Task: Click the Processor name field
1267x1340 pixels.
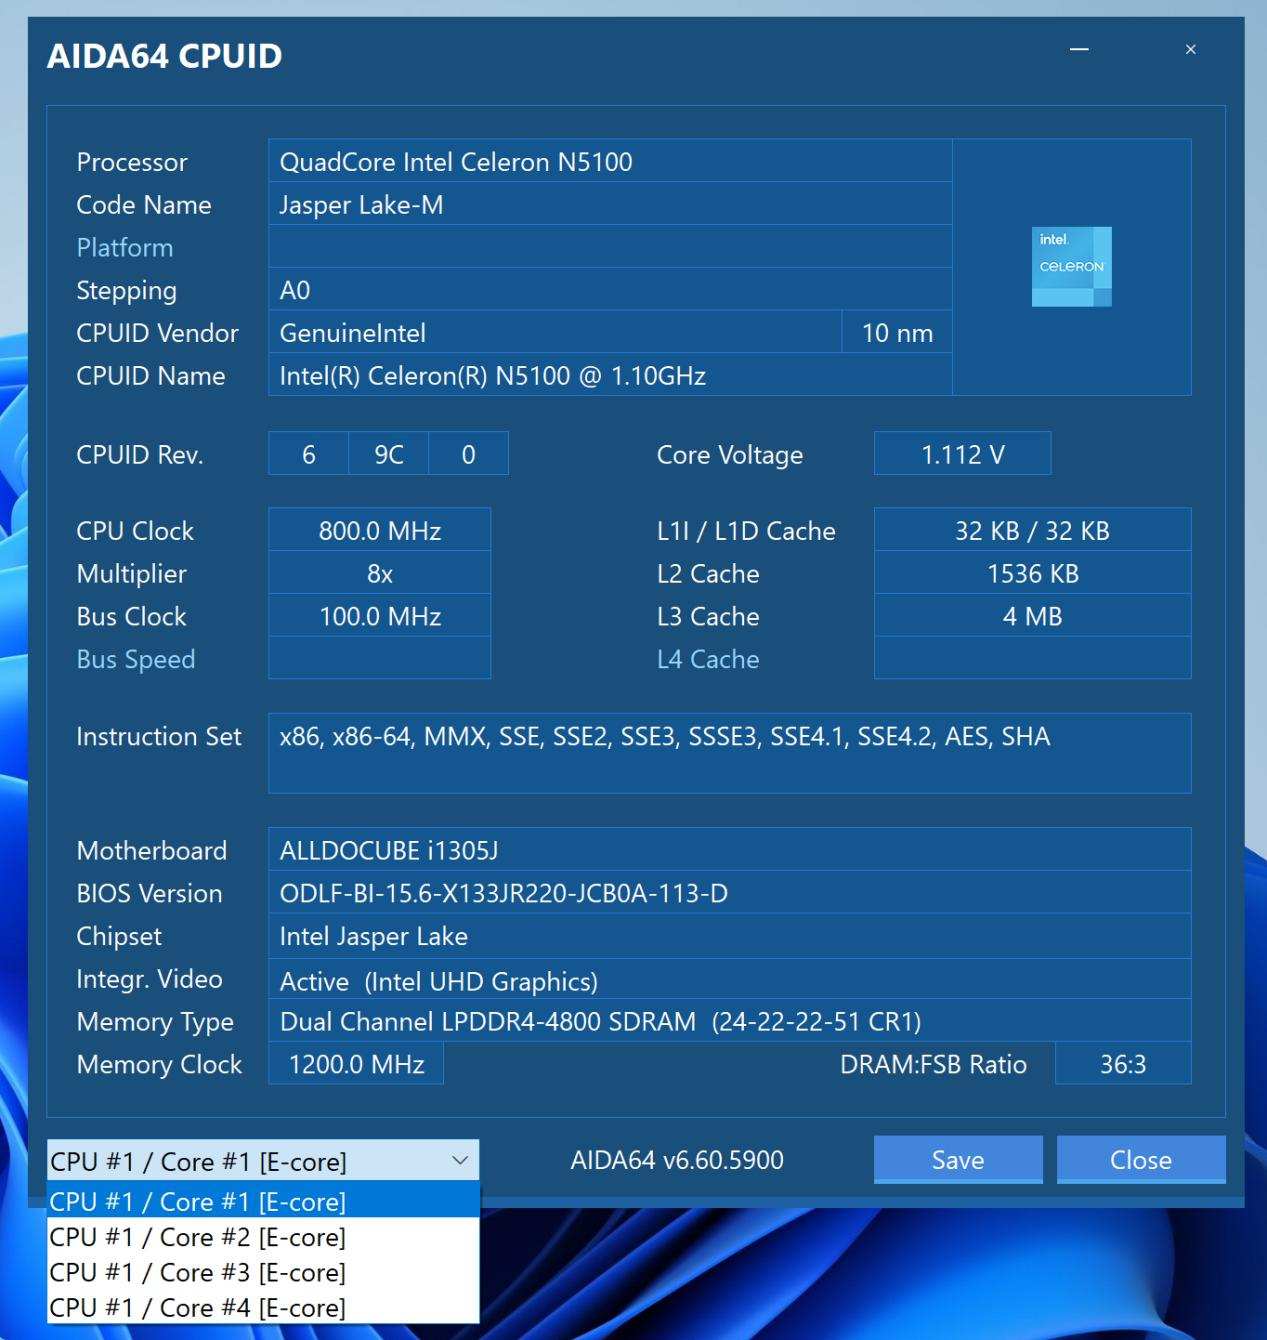Action: click(610, 161)
